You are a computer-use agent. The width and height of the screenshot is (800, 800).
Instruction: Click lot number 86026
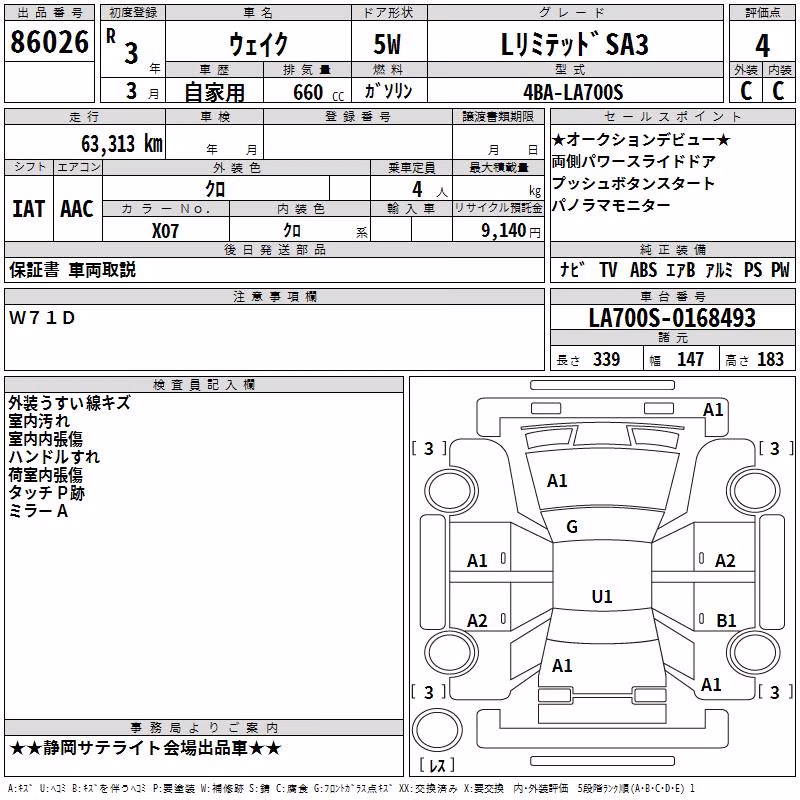[x=49, y=42]
